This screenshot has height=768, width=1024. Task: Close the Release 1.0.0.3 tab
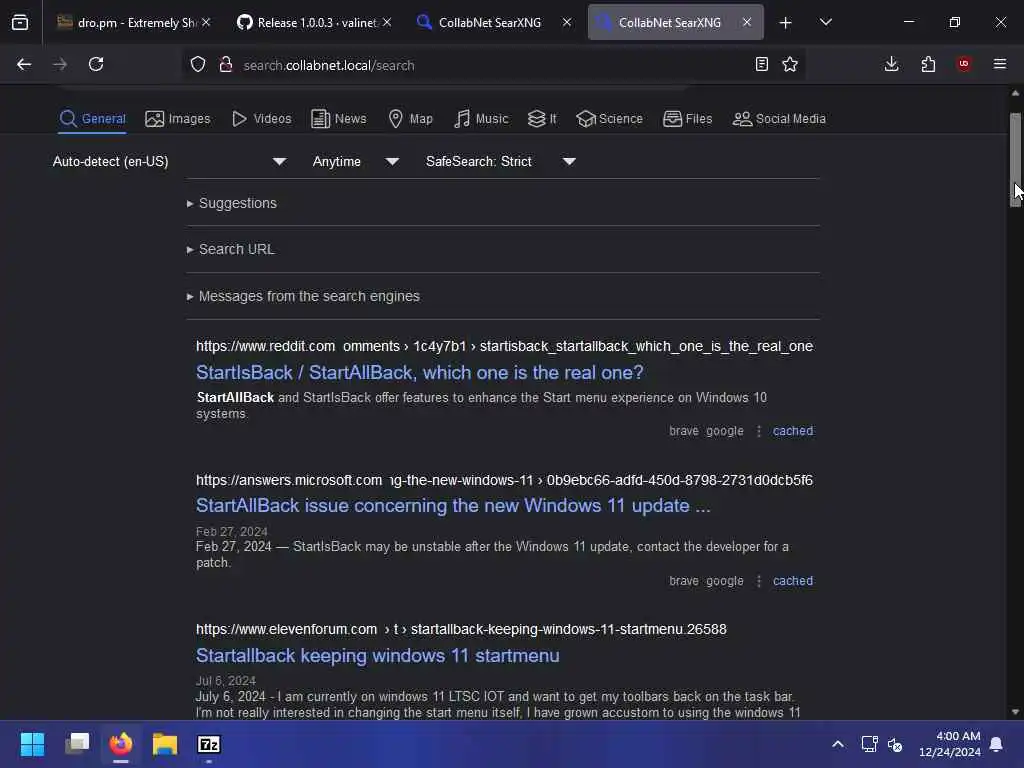(387, 22)
